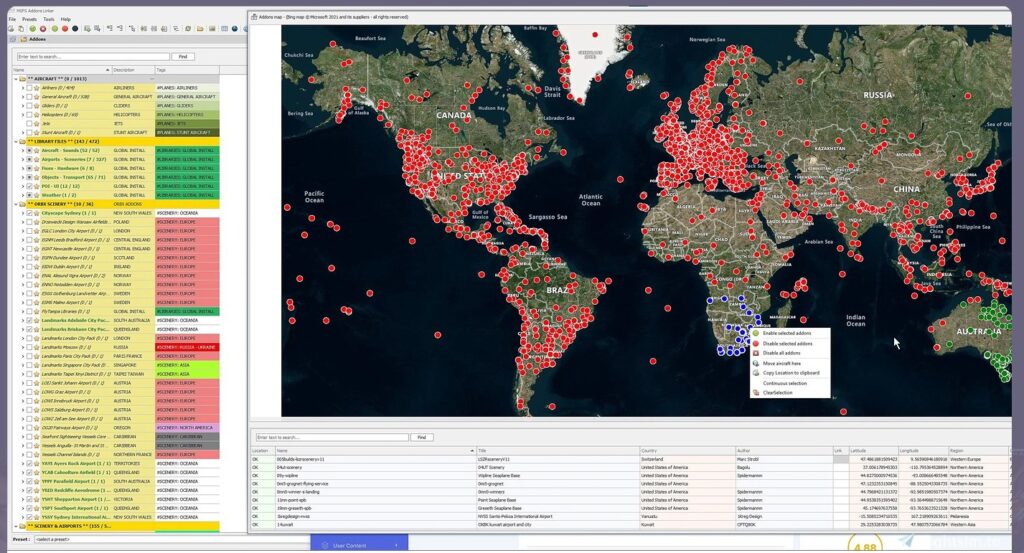Image resolution: width=1024 pixels, height=553 pixels.
Task: Uncheck the YAYE Ayers Rock Airport checkbox
Action: (29, 463)
